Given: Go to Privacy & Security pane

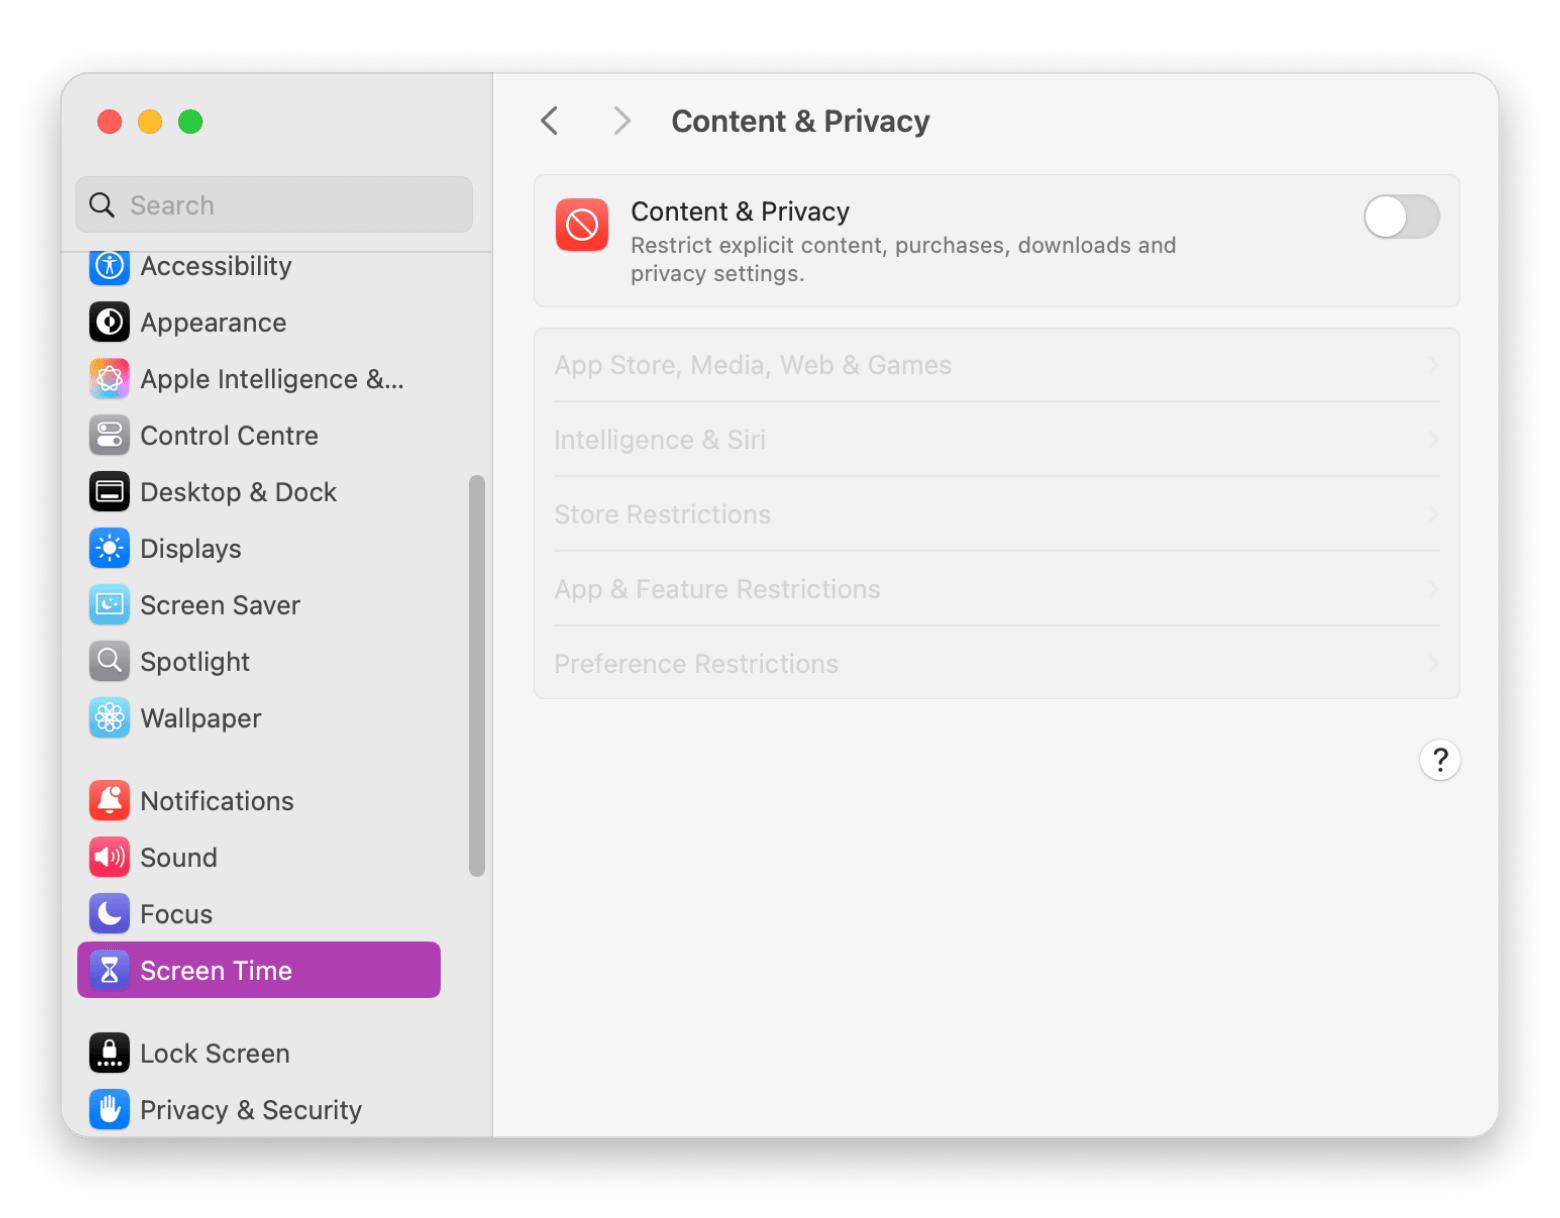Looking at the screenshot, I should coord(250,1110).
